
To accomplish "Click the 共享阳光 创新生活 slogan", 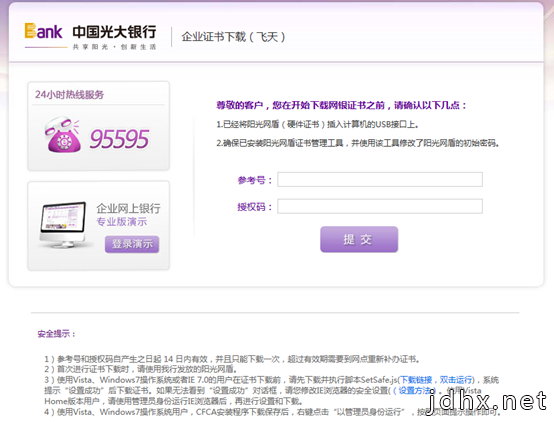I will coord(114,47).
